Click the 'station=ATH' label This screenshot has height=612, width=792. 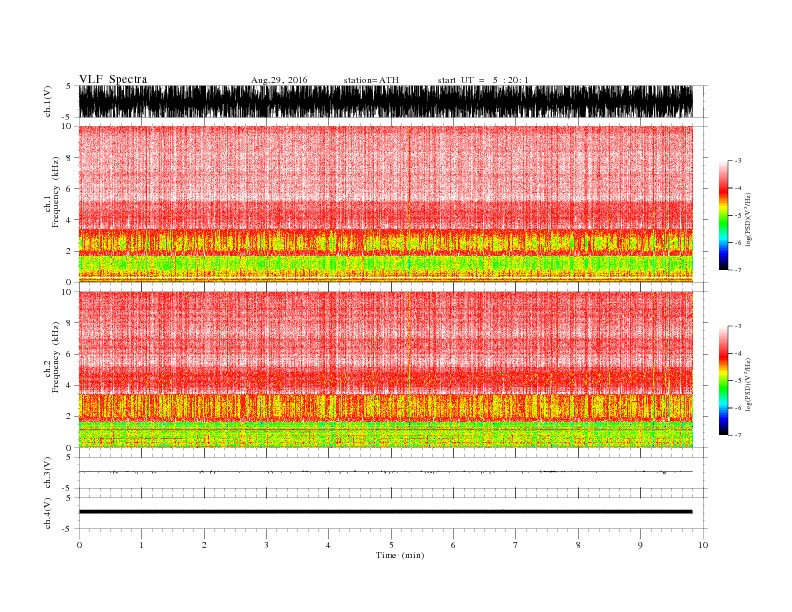(x=371, y=80)
